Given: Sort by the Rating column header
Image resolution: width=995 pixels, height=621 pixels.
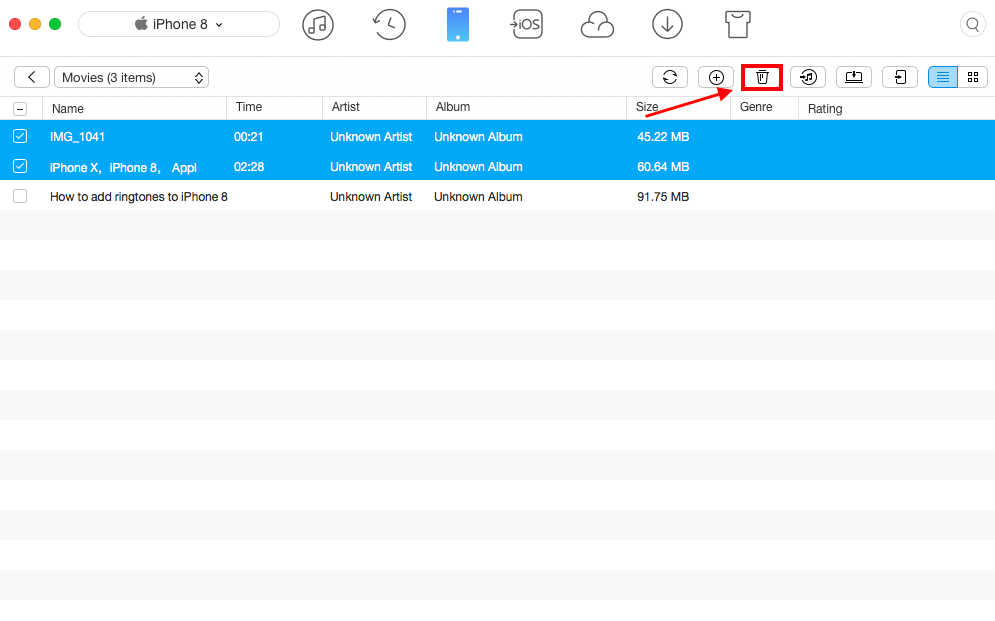Looking at the screenshot, I should click(x=825, y=108).
